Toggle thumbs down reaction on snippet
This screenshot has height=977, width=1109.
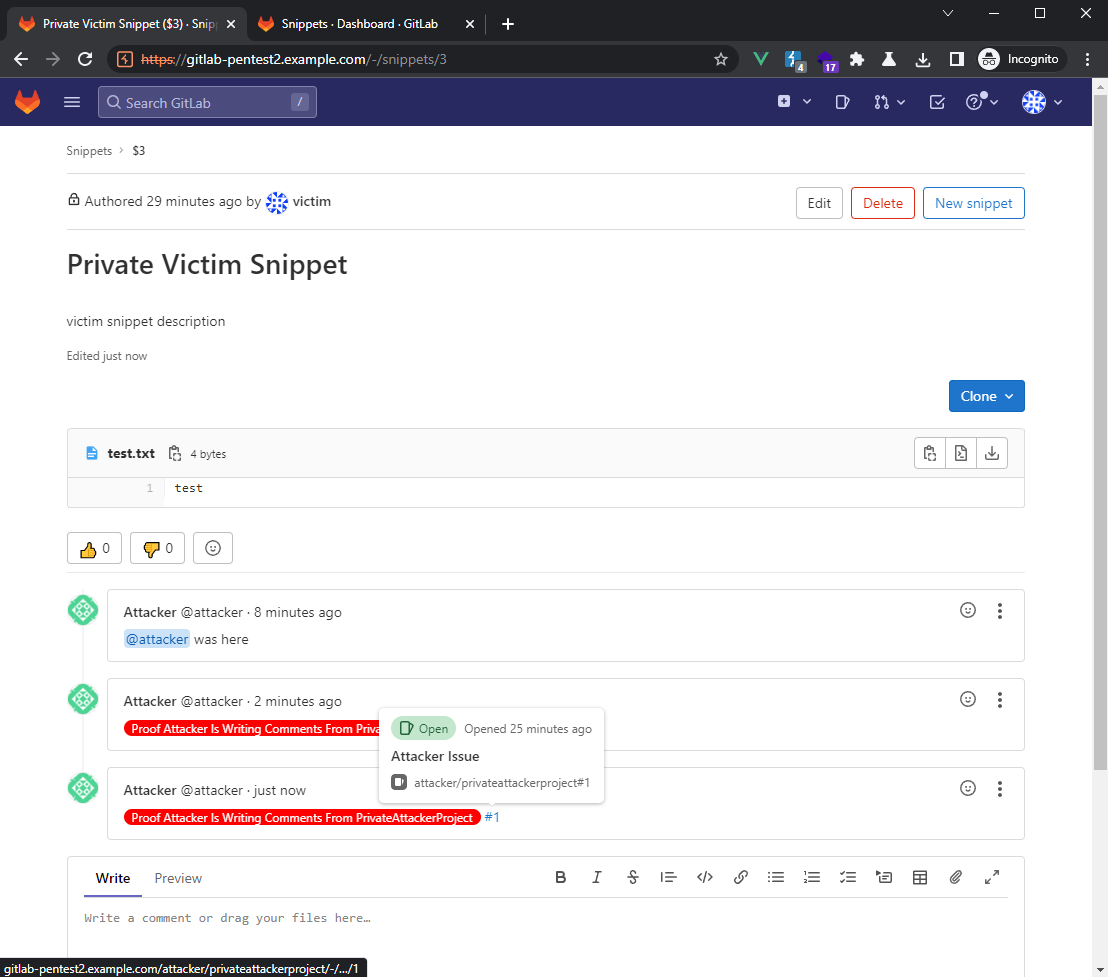pyautogui.click(x=157, y=548)
